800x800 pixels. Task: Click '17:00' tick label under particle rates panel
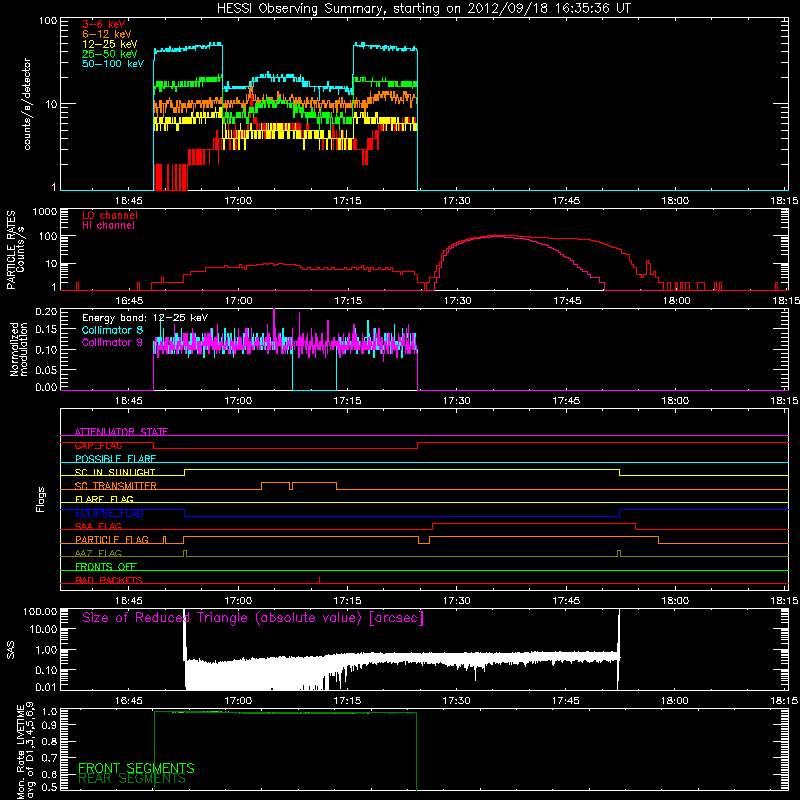(x=238, y=301)
